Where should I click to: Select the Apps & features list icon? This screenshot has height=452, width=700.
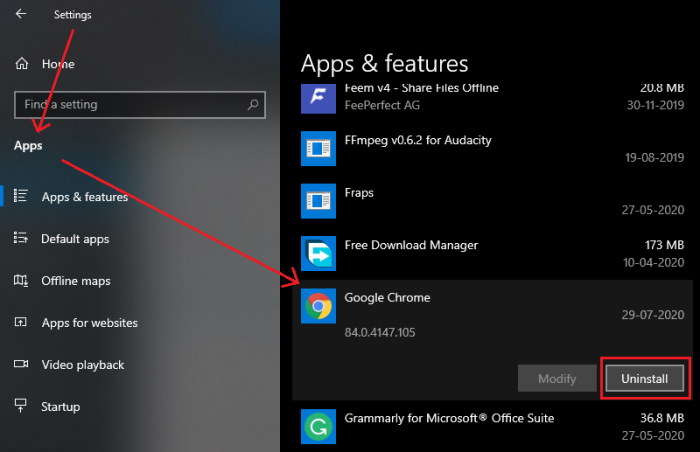click(21, 196)
